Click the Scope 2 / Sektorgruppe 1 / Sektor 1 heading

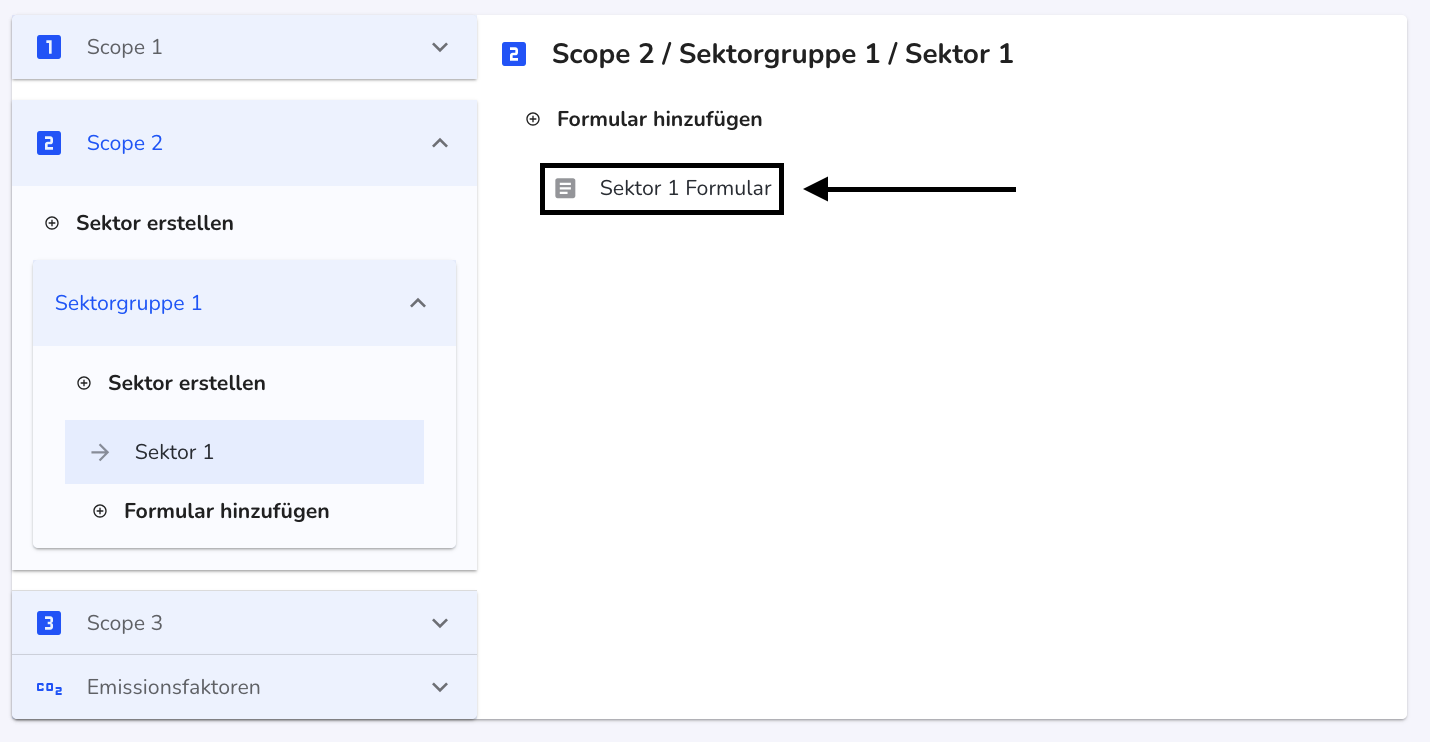(x=783, y=54)
